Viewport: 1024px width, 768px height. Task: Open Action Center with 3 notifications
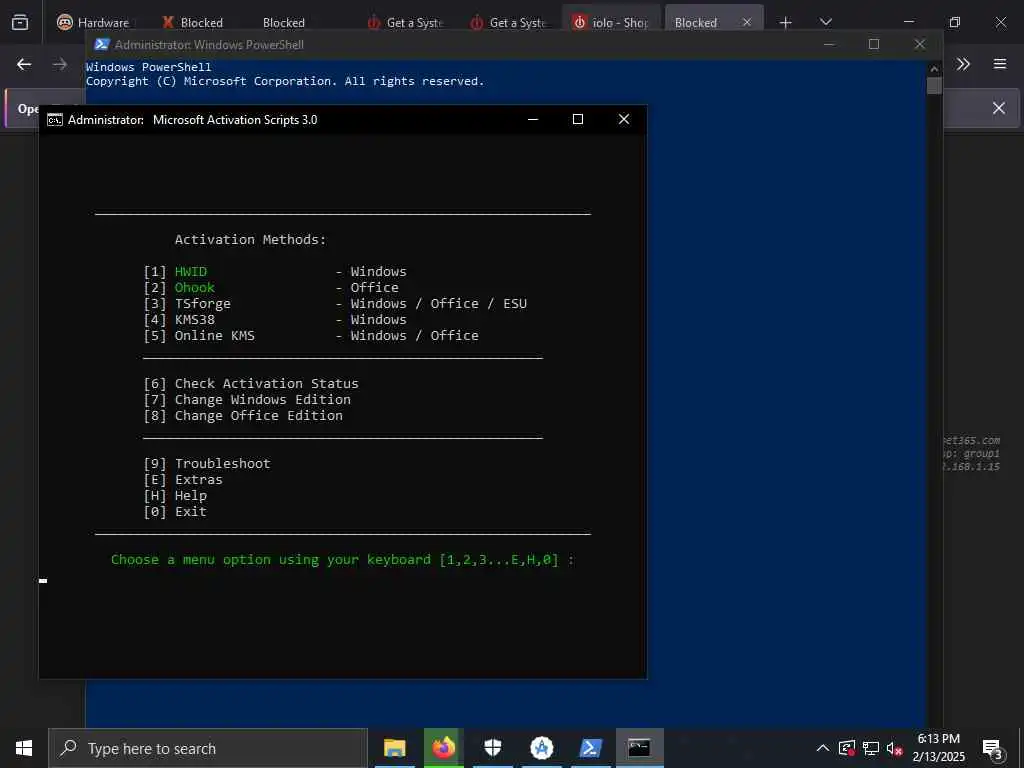993,748
